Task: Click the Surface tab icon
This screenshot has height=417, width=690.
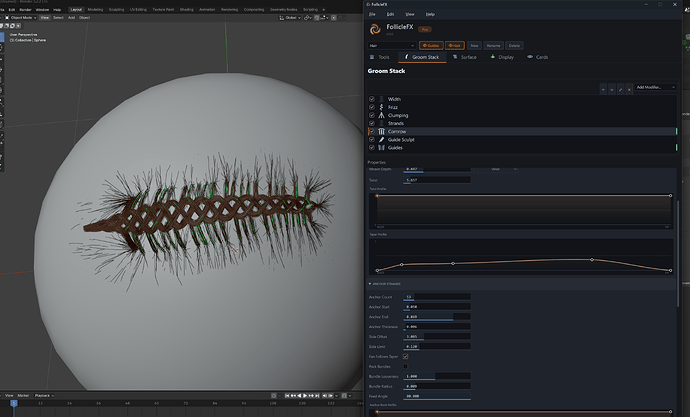Action: tap(455, 57)
